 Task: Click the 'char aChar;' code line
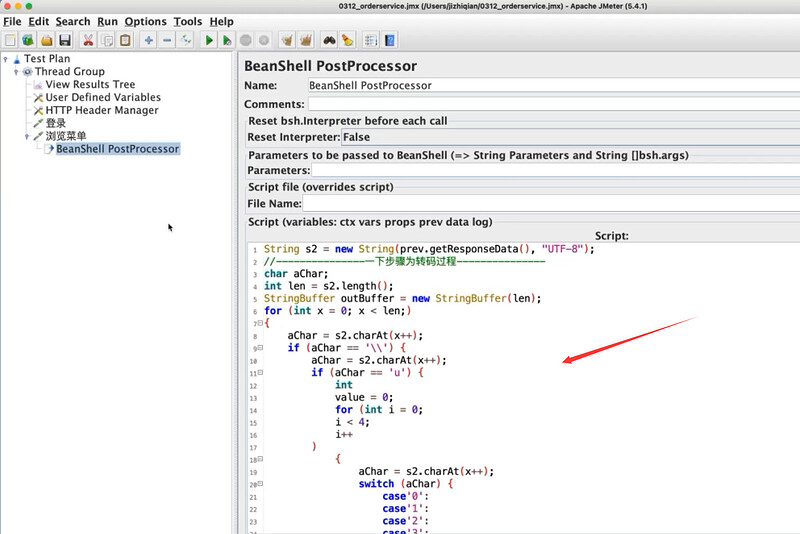(296, 274)
